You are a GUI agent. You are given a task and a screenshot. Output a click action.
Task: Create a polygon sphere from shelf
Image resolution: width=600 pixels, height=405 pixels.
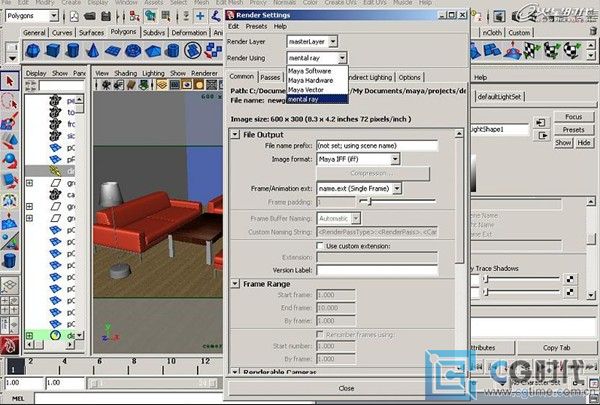[33, 51]
